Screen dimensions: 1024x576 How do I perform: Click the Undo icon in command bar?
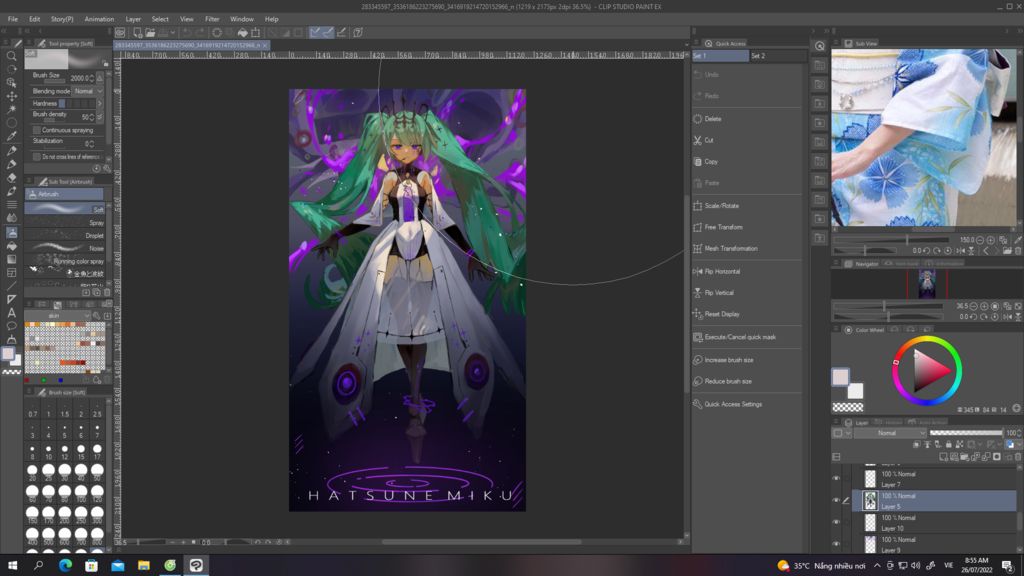[187, 32]
